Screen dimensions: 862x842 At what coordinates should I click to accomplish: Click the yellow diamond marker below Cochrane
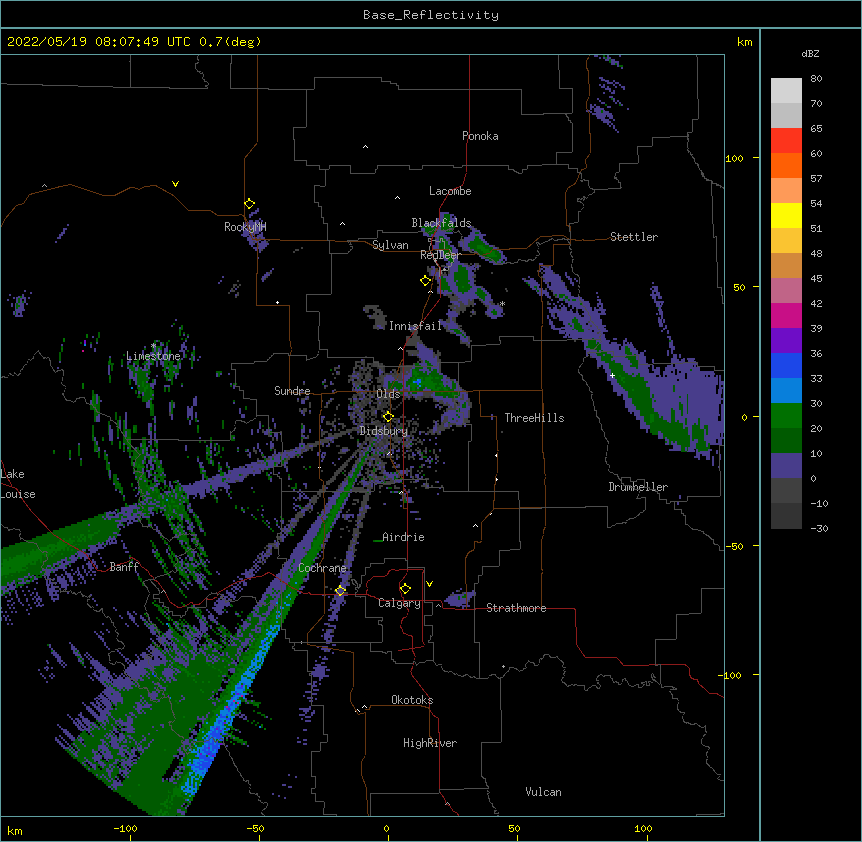340,590
